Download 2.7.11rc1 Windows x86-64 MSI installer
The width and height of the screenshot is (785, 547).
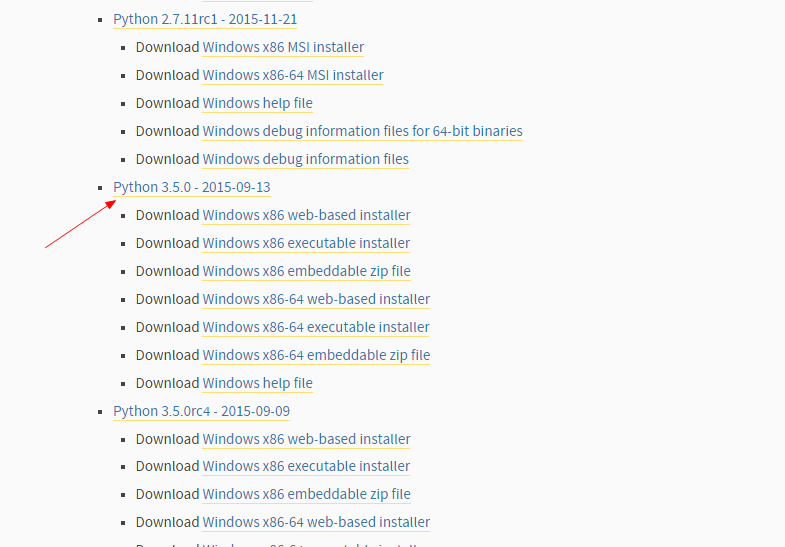coord(293,76)
